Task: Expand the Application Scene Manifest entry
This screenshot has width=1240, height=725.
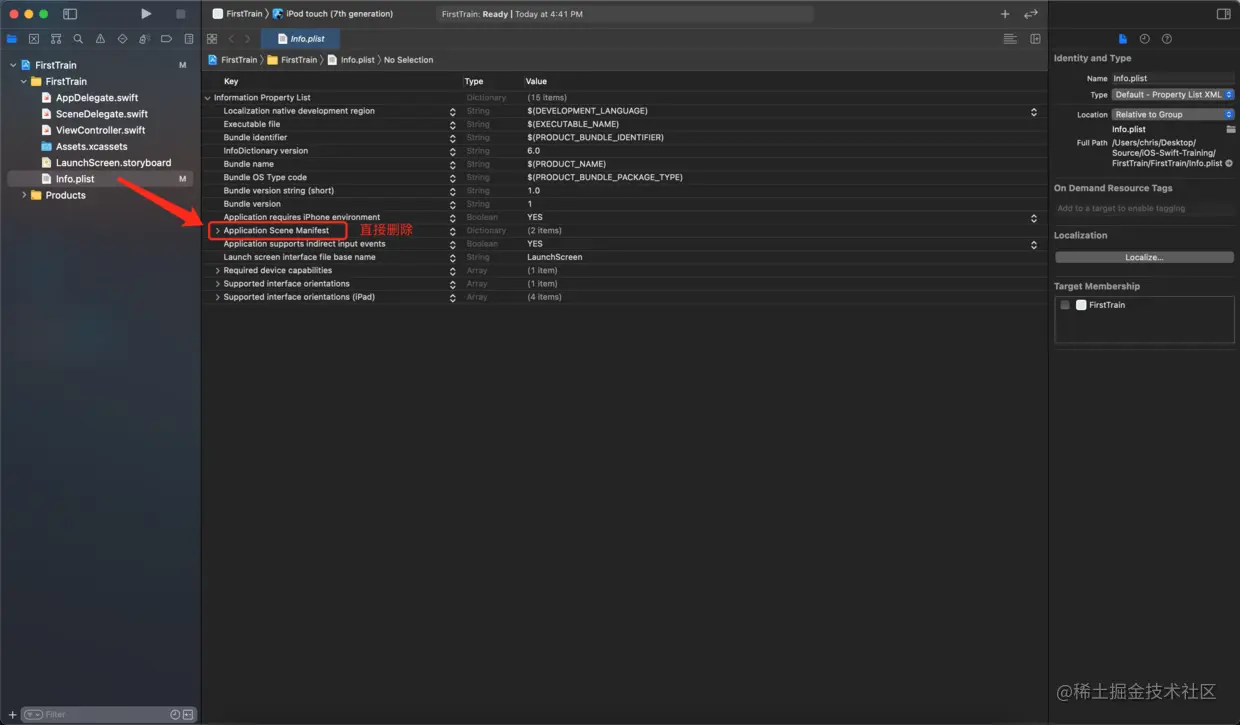Action: click(218, 230)
